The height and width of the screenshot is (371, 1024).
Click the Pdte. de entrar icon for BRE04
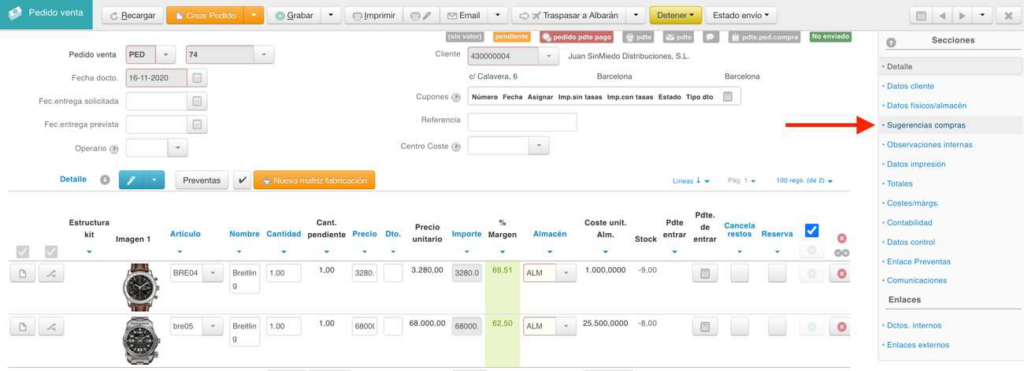point(705,274)
